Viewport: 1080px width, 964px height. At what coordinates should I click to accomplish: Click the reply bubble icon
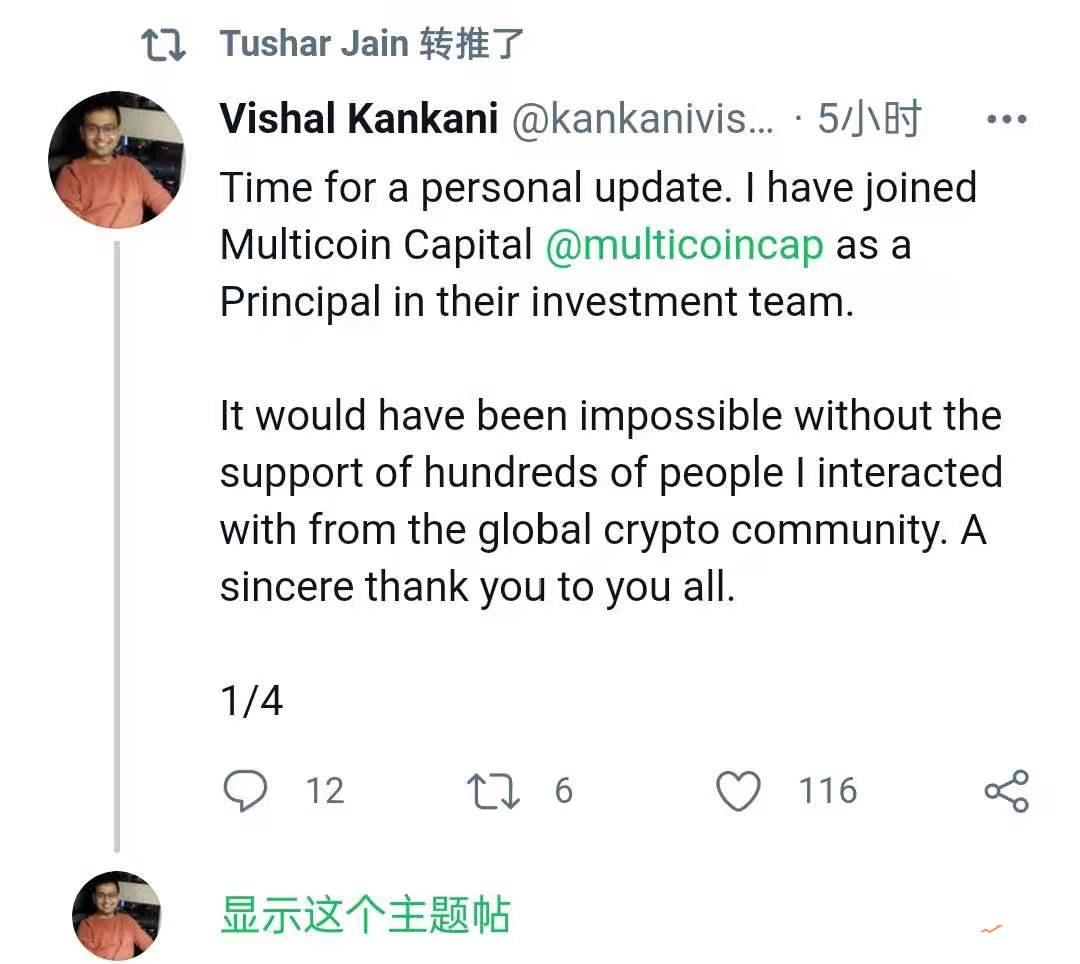click(246, 790)
